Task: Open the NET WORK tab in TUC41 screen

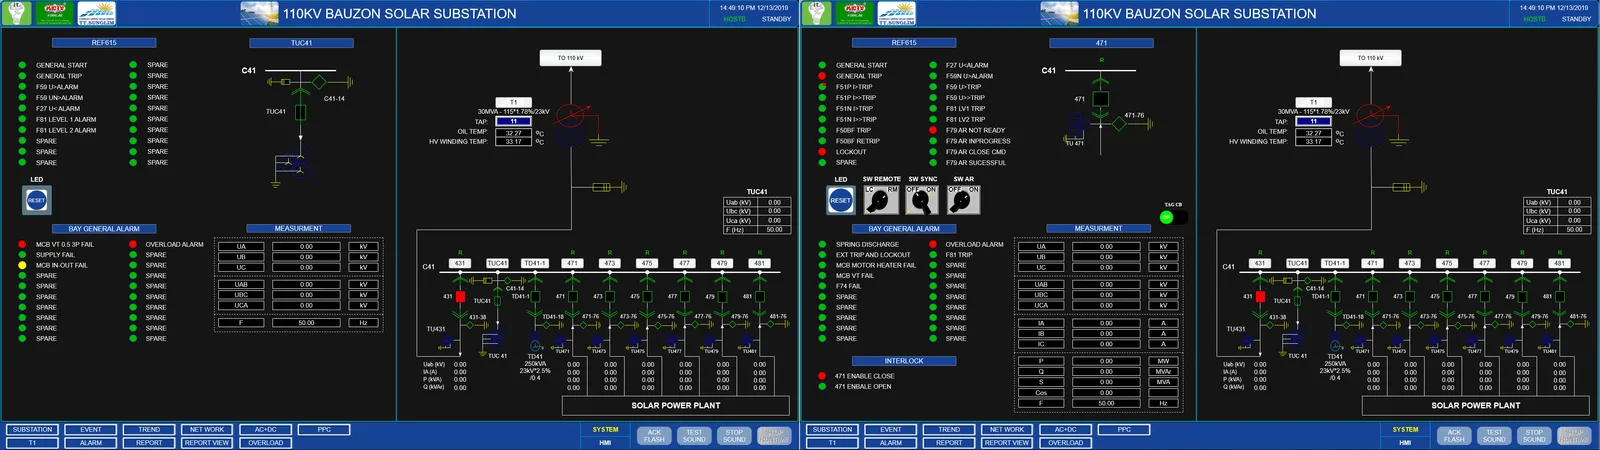Action: 207,430
